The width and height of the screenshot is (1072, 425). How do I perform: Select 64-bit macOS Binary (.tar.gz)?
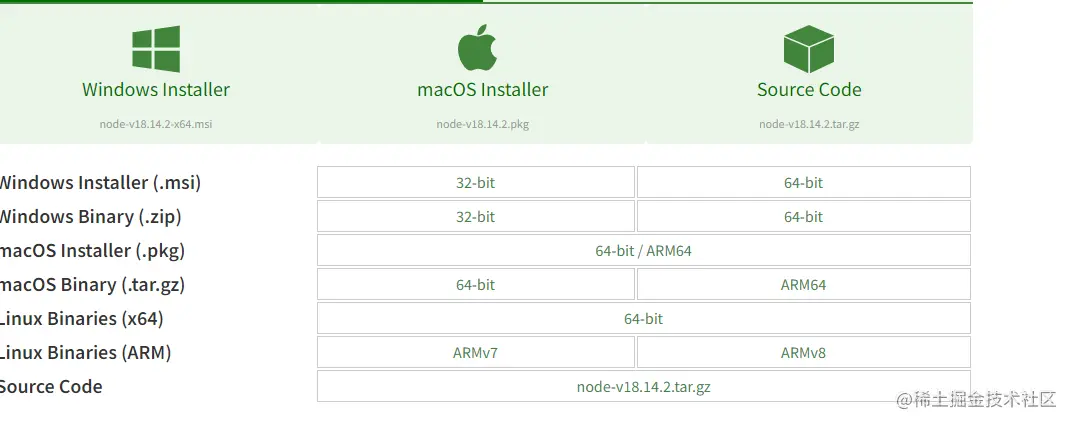pyautogui.click(x=475, y=285)
